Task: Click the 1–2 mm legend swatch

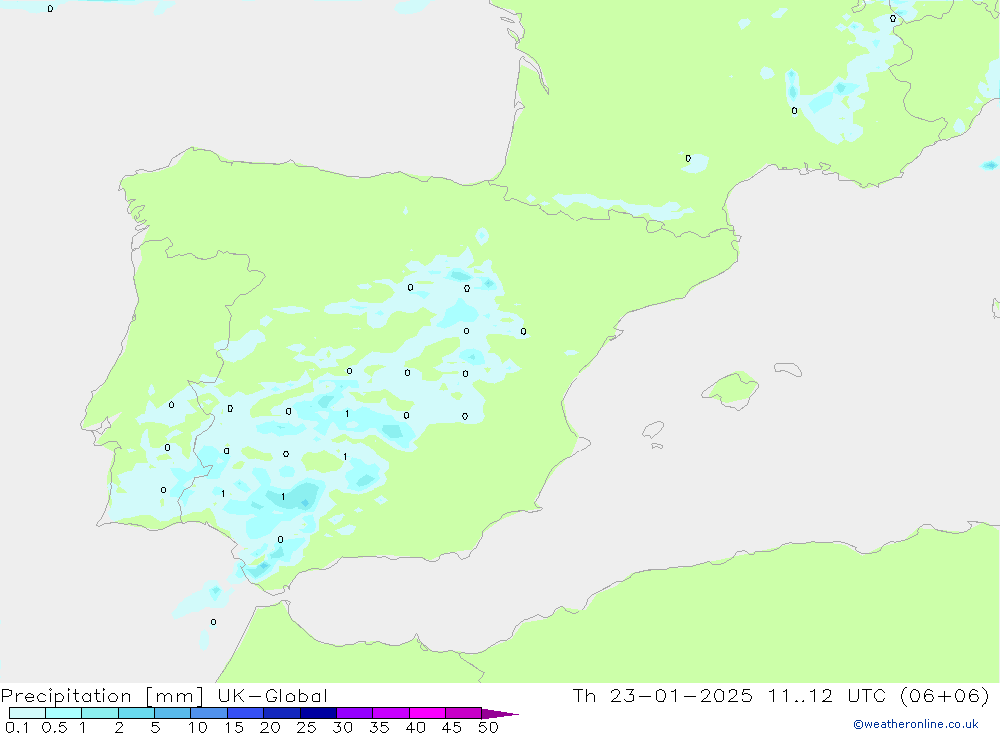Action: click(x=100, y=713)
